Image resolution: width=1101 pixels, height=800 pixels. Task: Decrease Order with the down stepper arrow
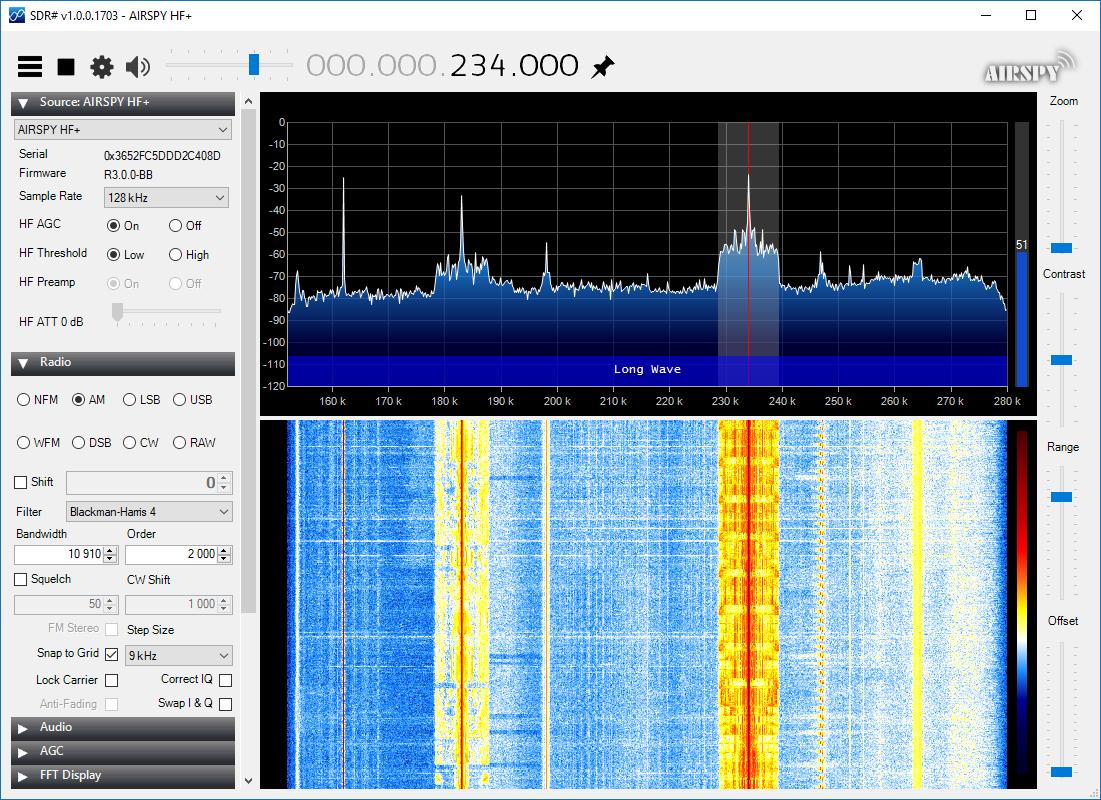click(224, 560)
